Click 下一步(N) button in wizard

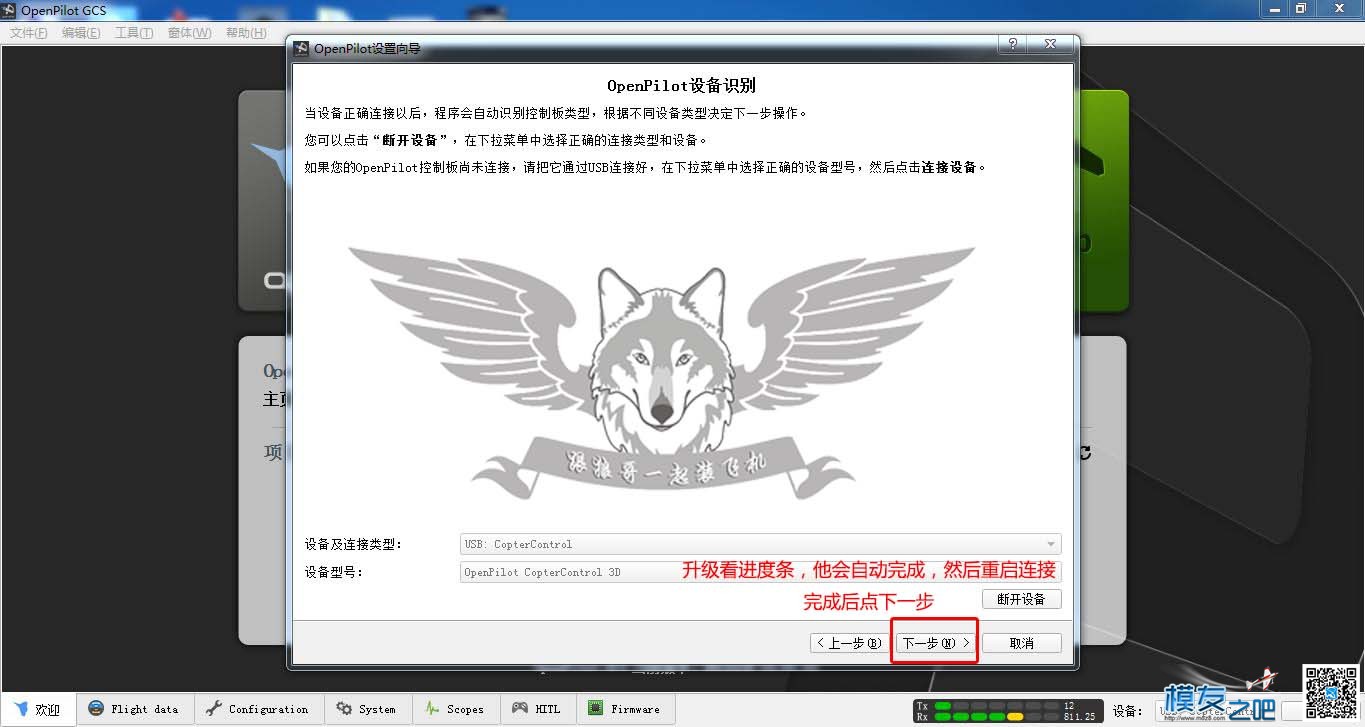tap(935, 643)
